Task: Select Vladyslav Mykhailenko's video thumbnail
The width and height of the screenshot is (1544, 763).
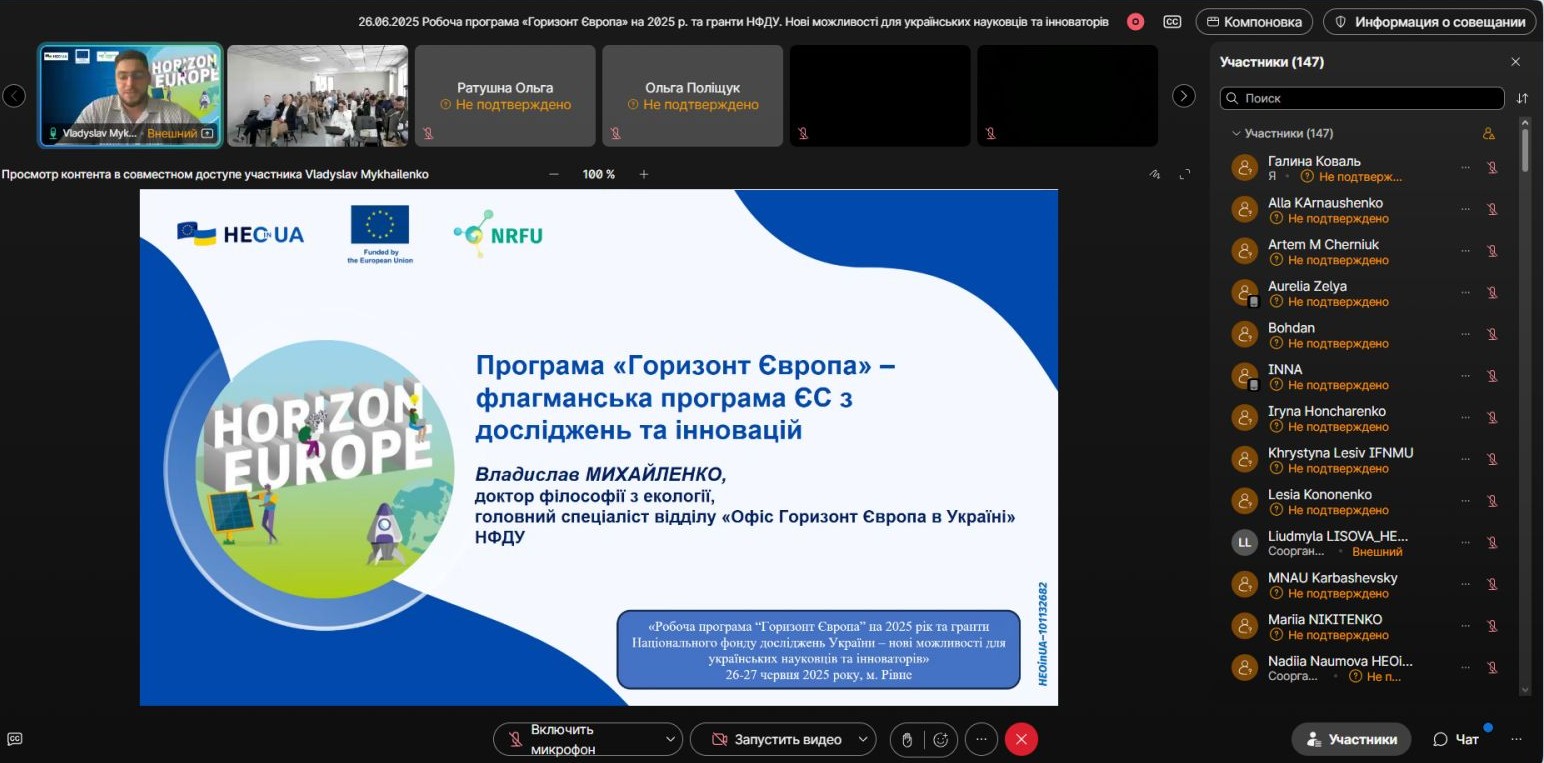Action: pos(130,96)
